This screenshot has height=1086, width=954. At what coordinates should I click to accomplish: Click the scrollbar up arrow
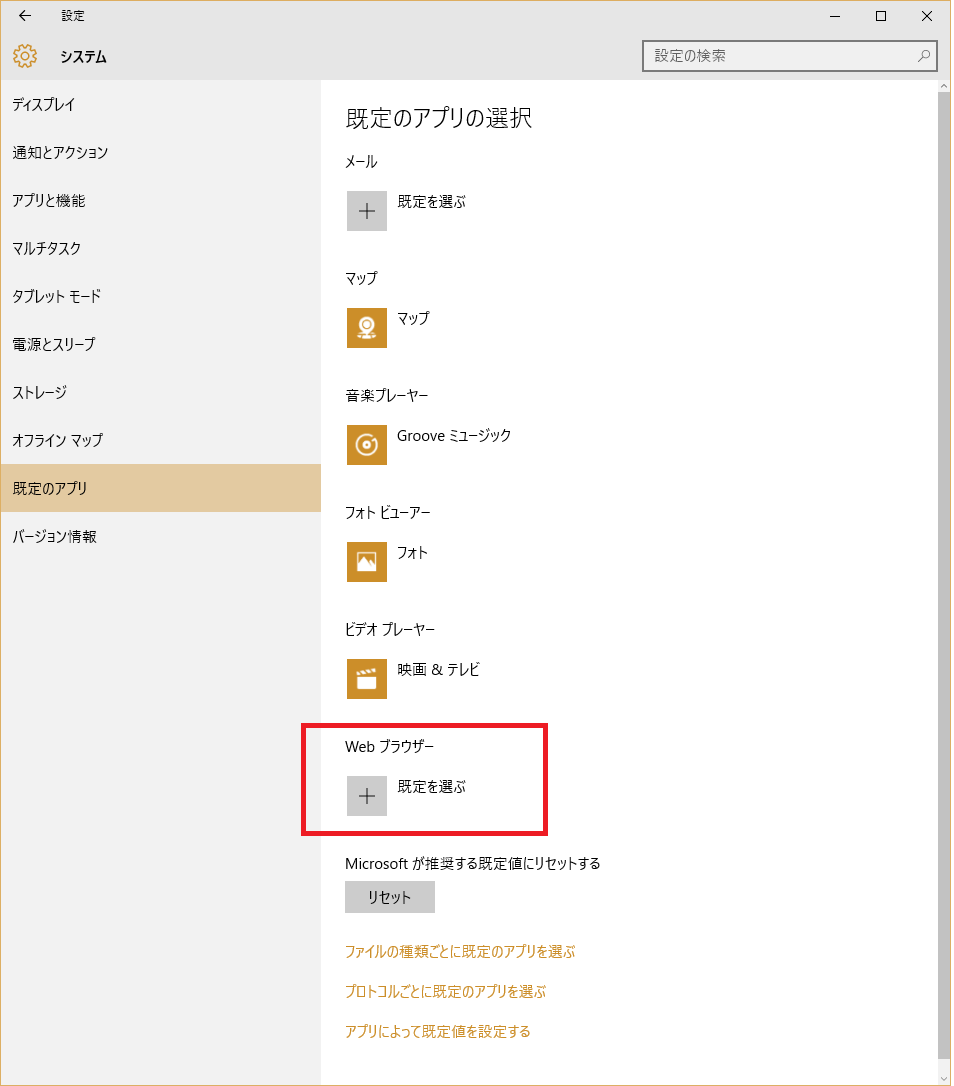click(944, 87)
